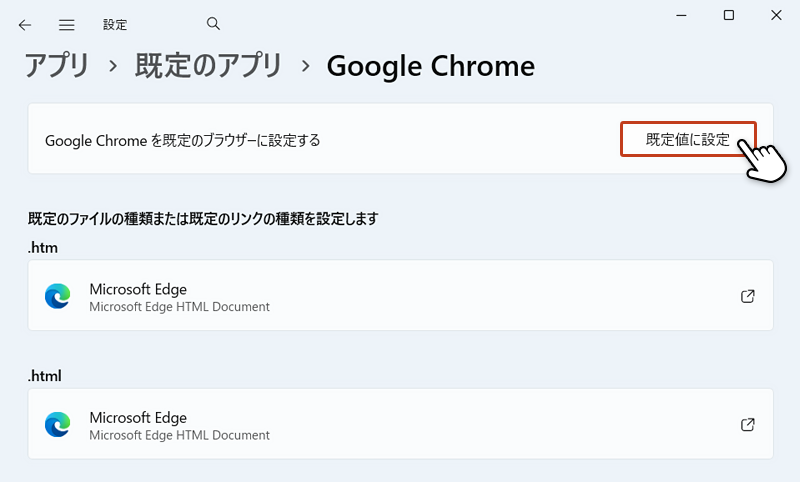Click the 設定 window title
The image size is (800, 482).
tap(115, 24)
